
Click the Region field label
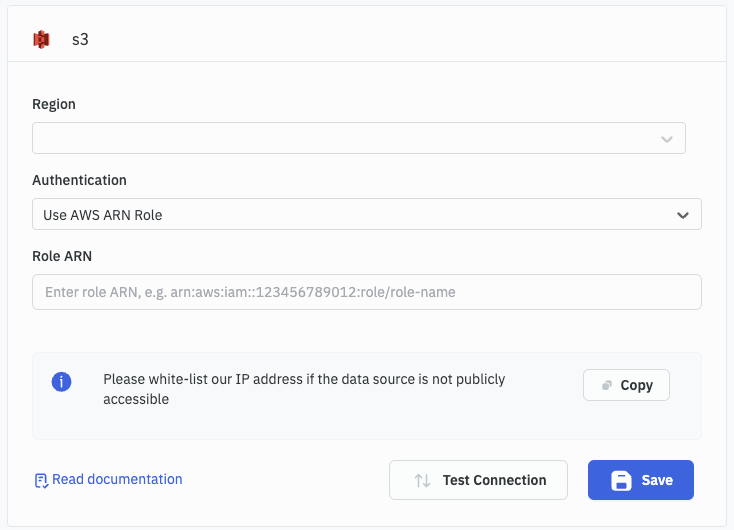click(x=54, y=104)
